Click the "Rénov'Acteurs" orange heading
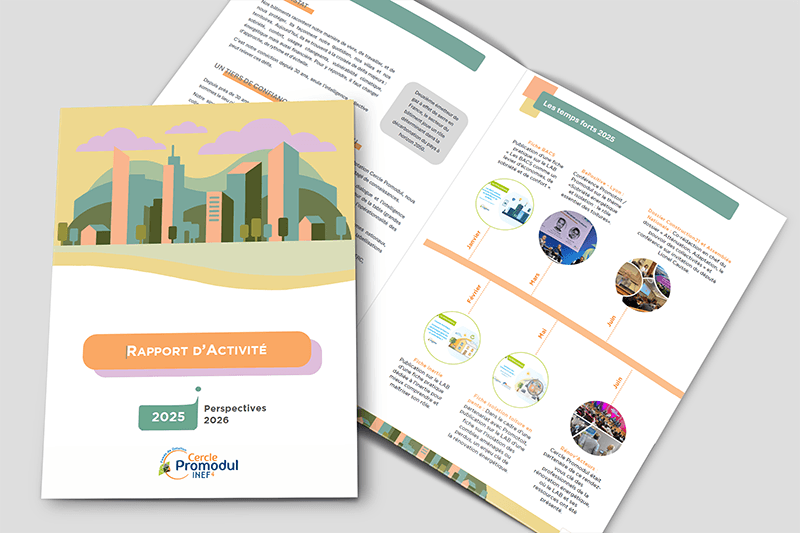The width and height of the screenshot is (800, 533). pos(578,458)
